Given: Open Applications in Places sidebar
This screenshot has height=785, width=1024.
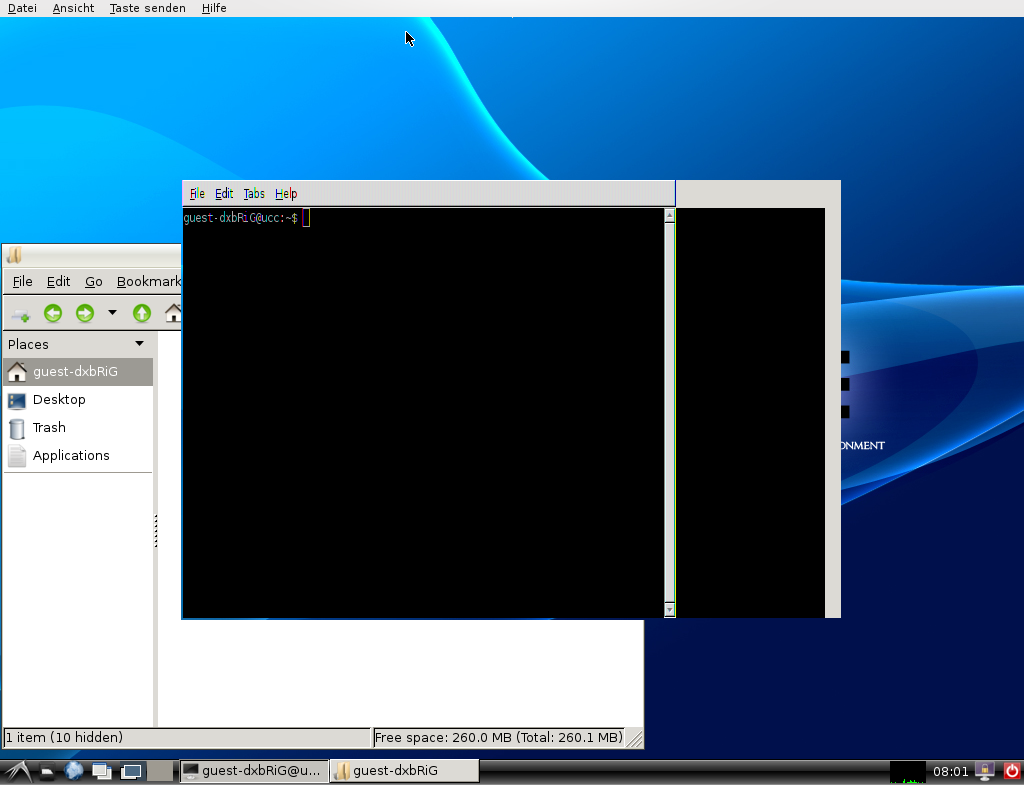Looking at the screenshot, I should click(71, 456).
